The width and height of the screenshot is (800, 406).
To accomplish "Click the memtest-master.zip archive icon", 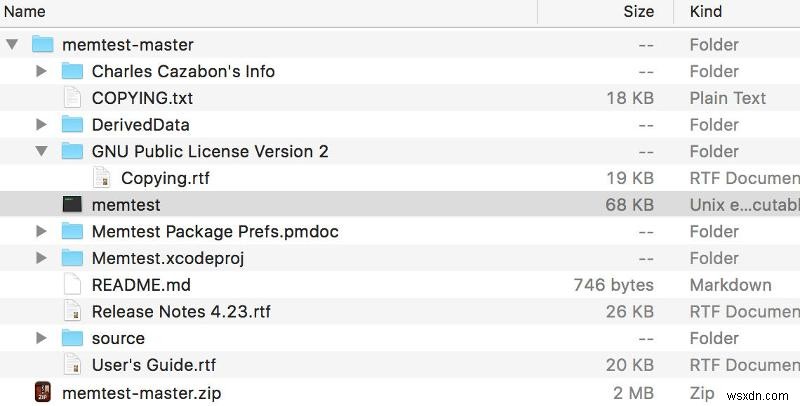I will pos(42,392).
